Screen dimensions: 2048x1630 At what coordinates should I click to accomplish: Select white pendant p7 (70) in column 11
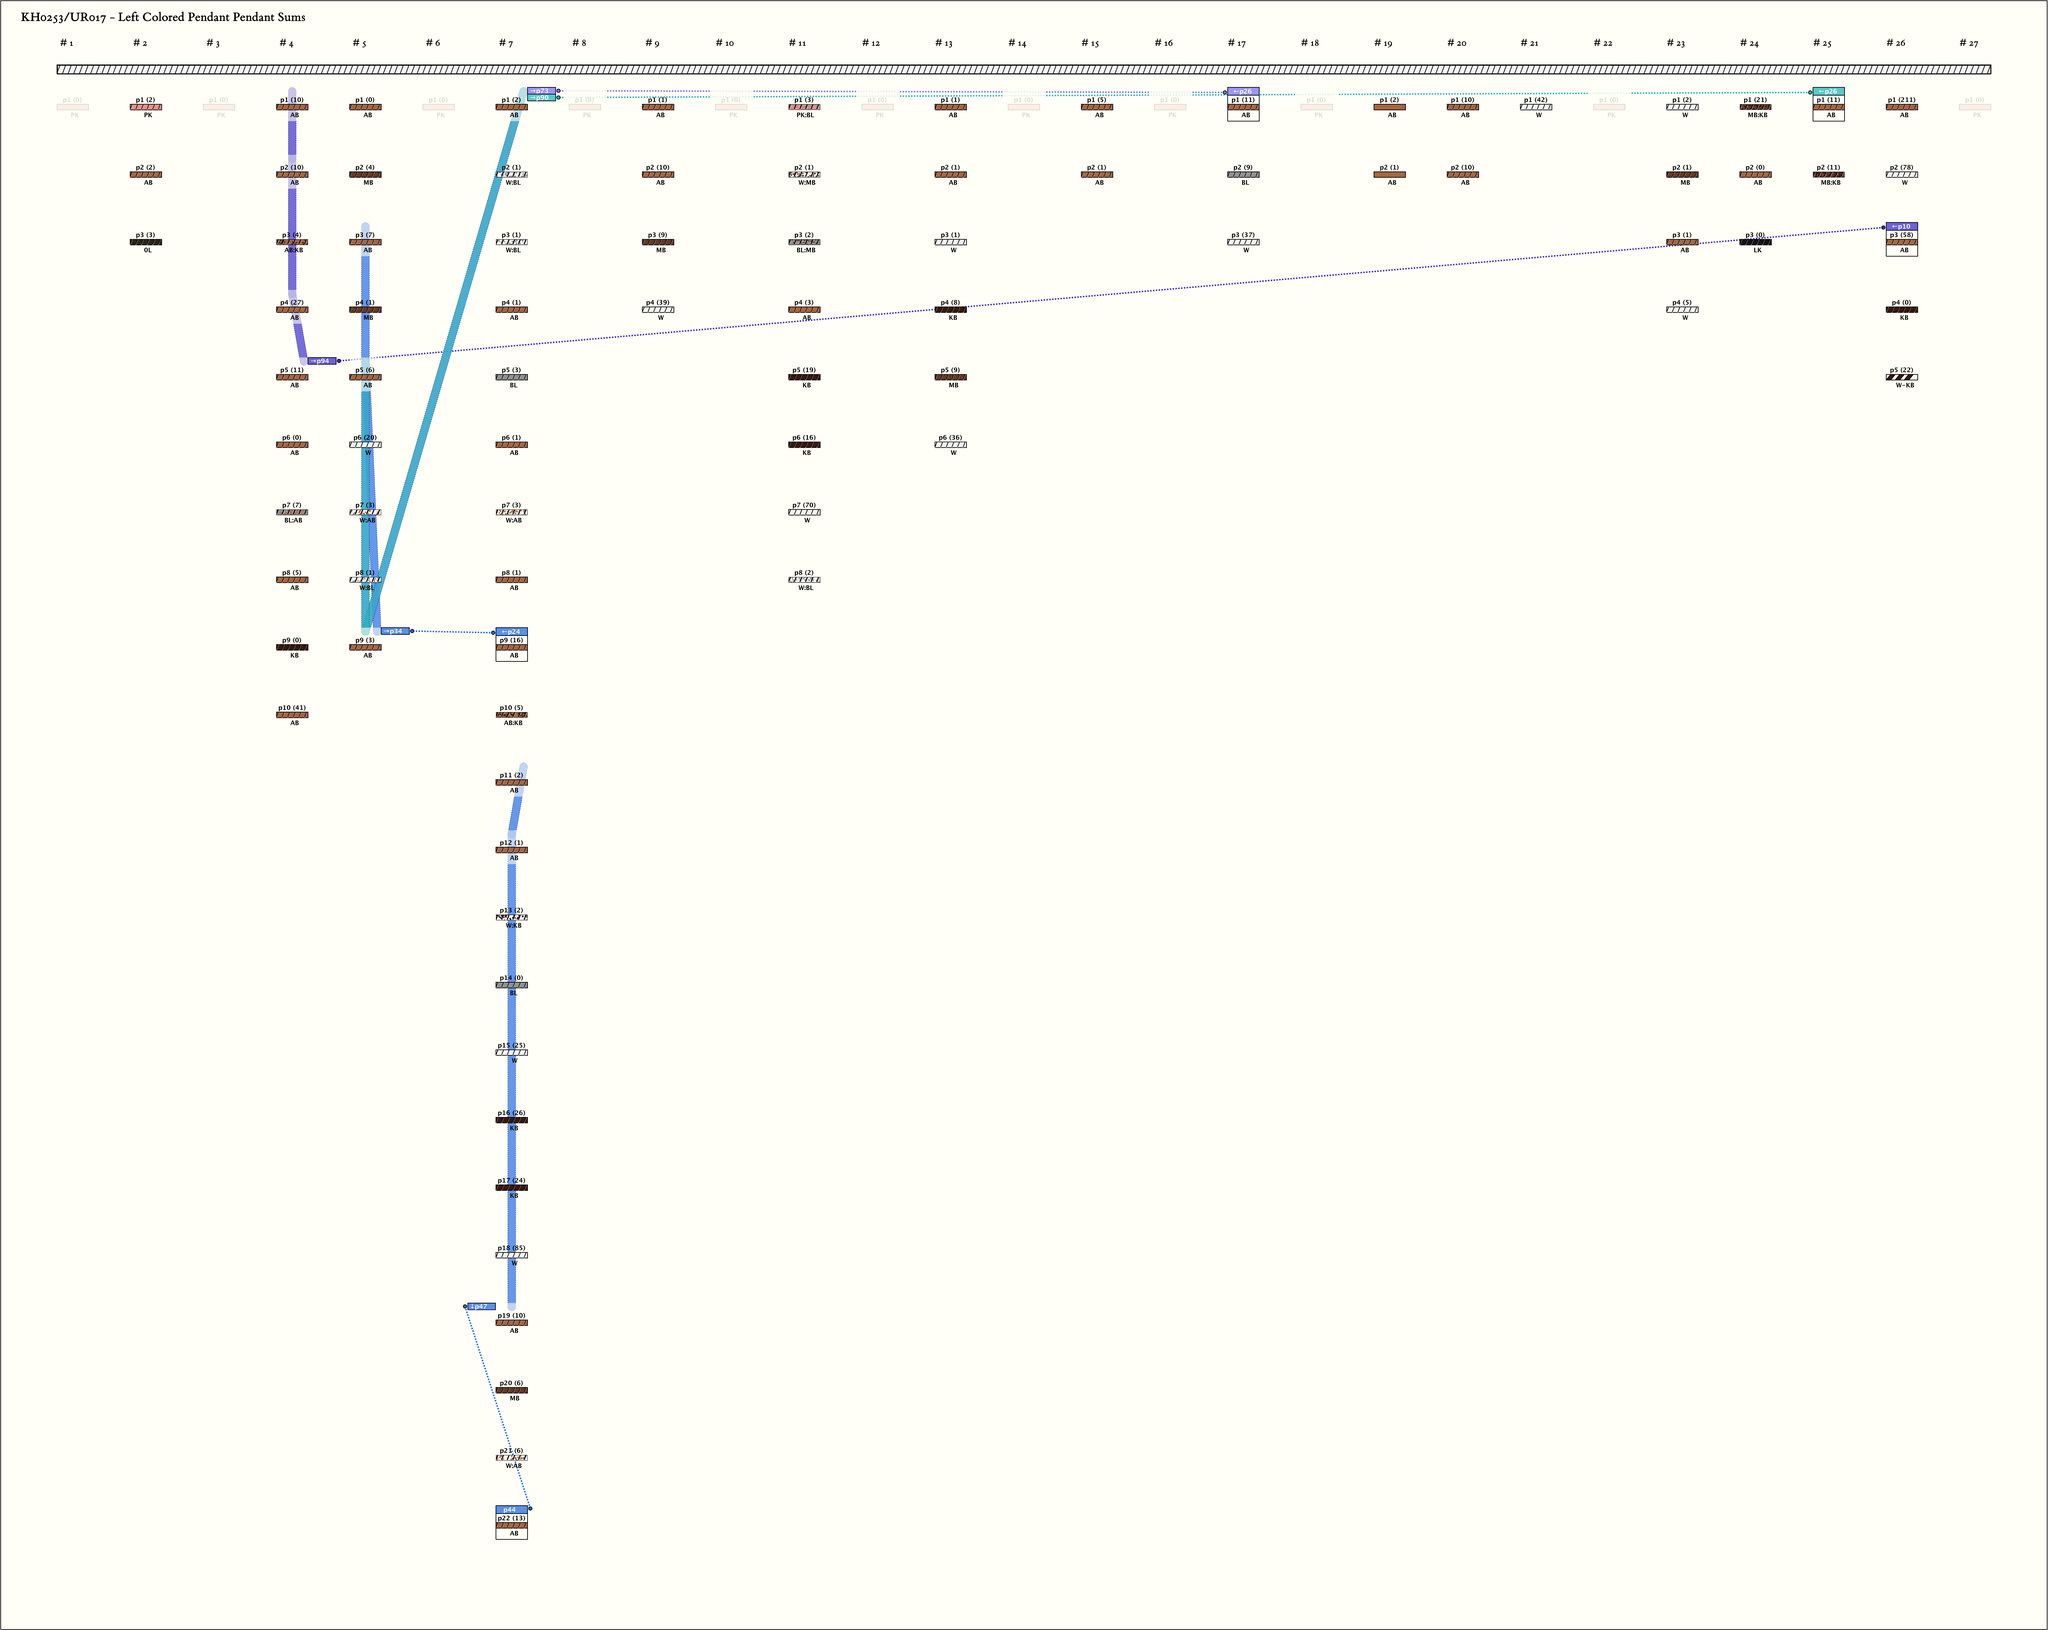click(x=804, y=512)
